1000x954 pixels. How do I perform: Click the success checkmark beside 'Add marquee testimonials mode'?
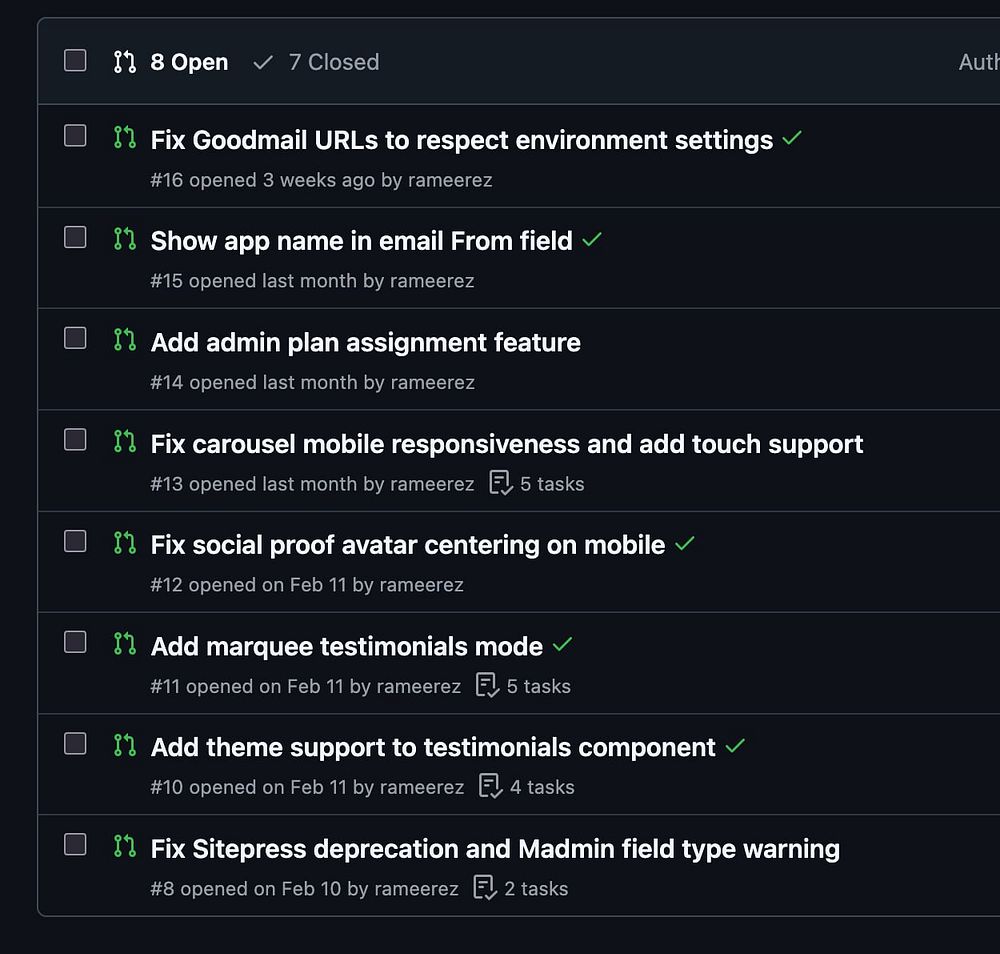(x=562, y=645)
